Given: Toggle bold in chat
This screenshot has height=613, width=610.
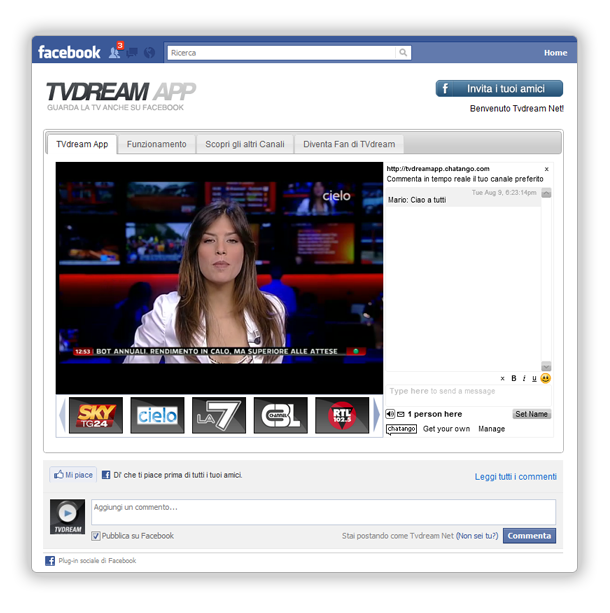Looking at the screenshot, I should tap(514, 378).
